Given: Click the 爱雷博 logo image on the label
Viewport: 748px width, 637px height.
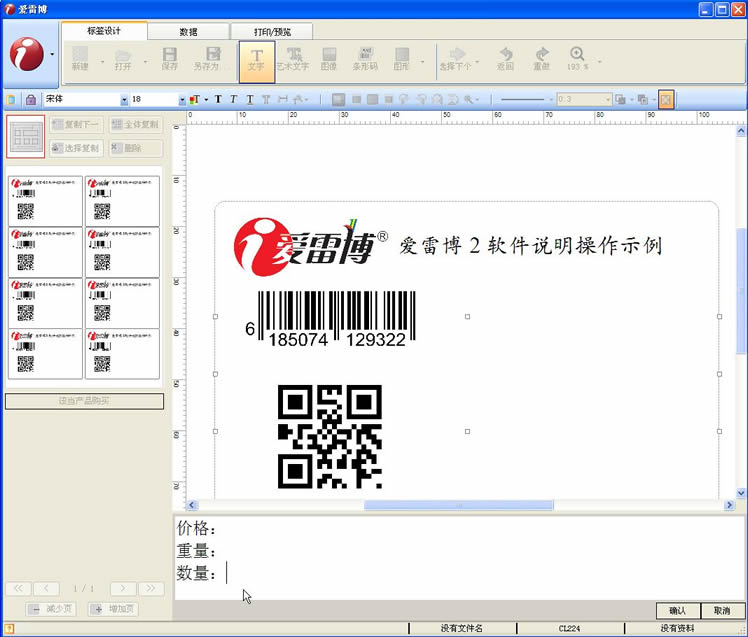Looking at the screenshot, I should pyautogui.click(x=311, y=247).
